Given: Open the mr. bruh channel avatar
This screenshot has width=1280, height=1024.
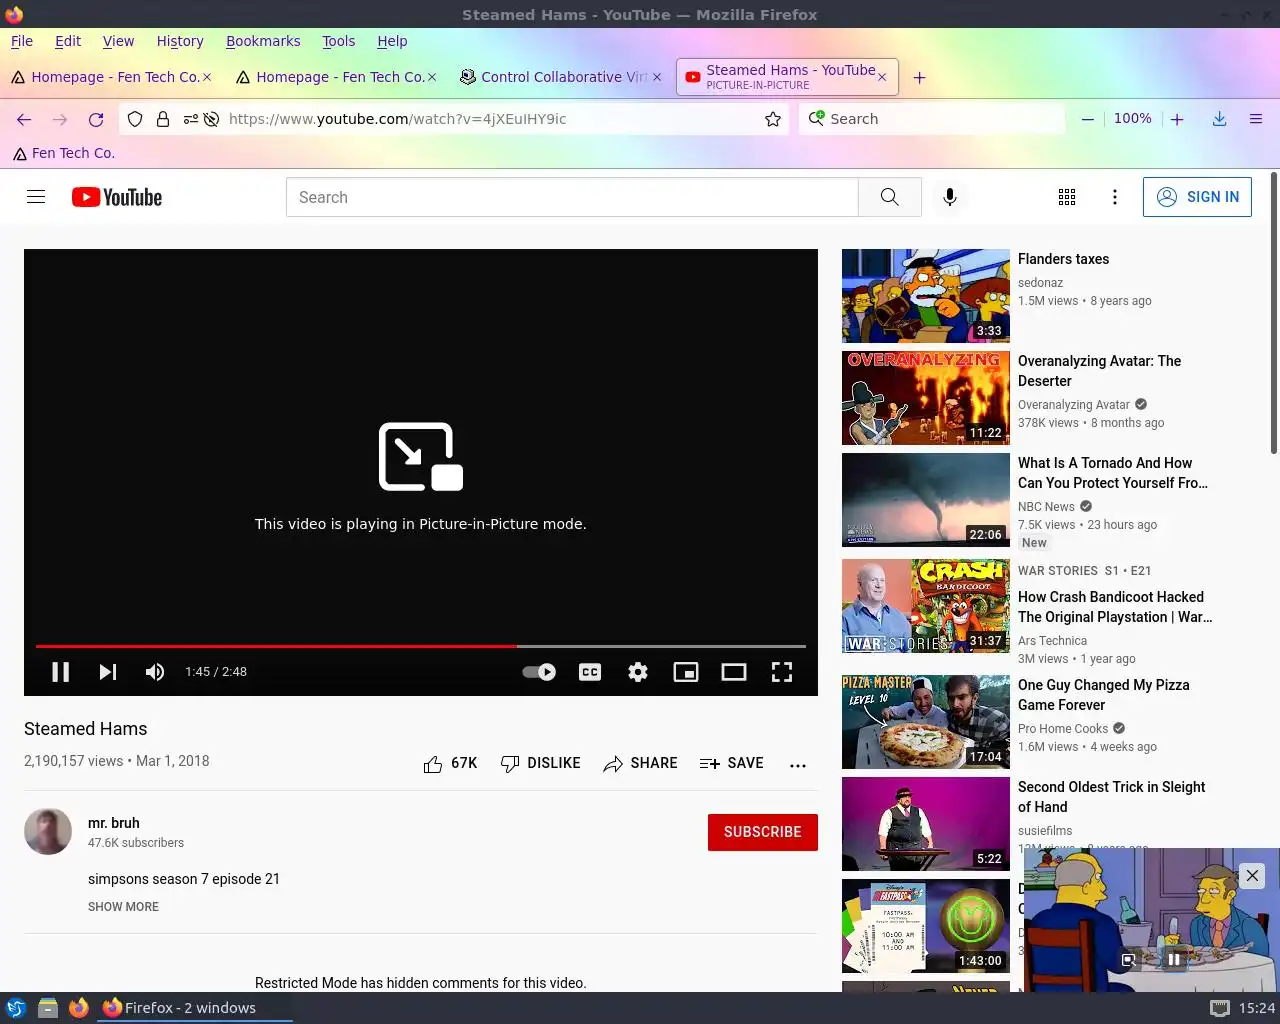Looking at the screenshot, I should (48, 832).
